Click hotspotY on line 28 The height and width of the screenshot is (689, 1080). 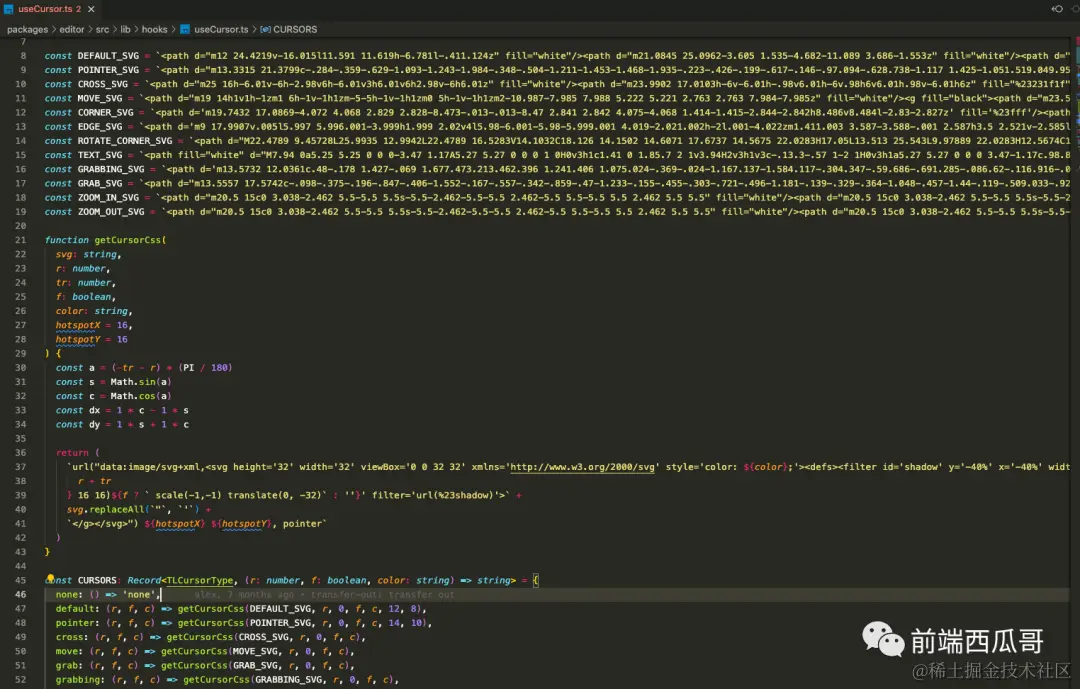[x=78, y=339]
